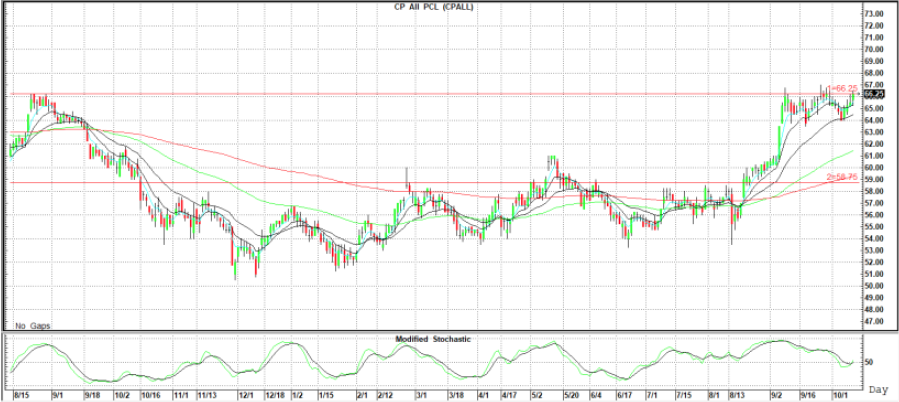Click the 54.00 price axis label

coord(874,239)
